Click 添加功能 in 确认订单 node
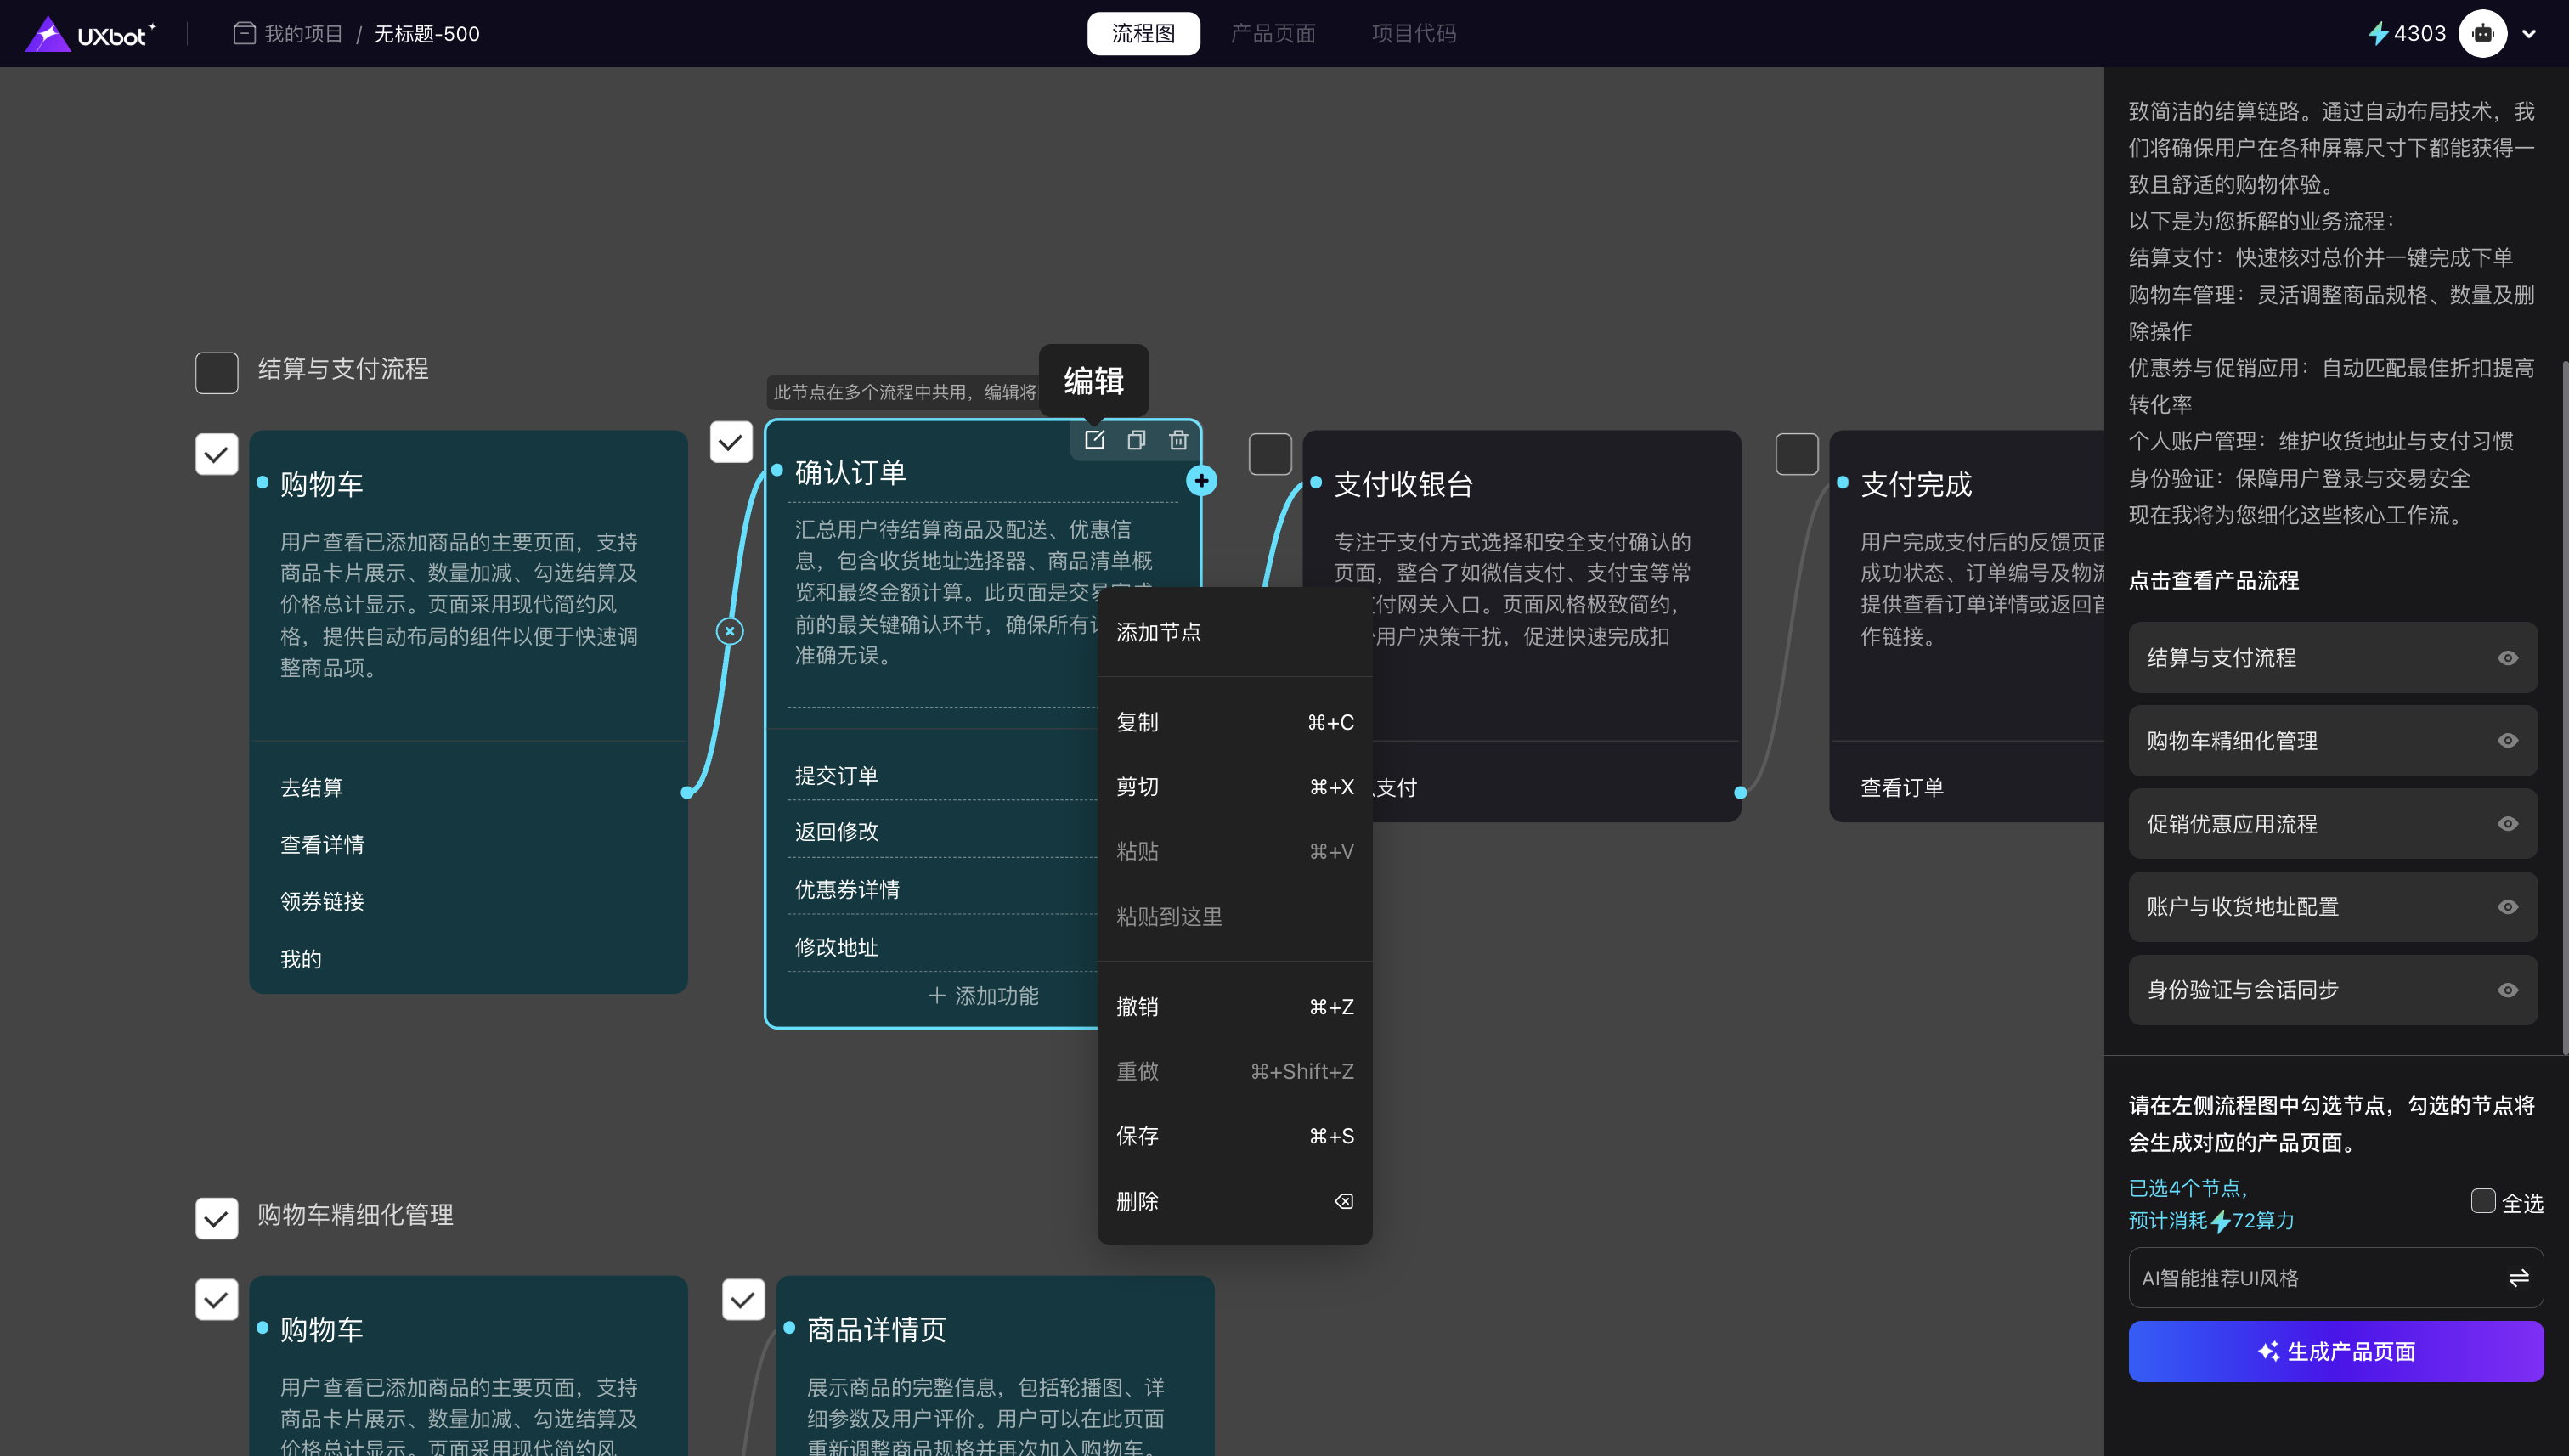Viewport: 2569px width, 1456px height. pos(983,996)
